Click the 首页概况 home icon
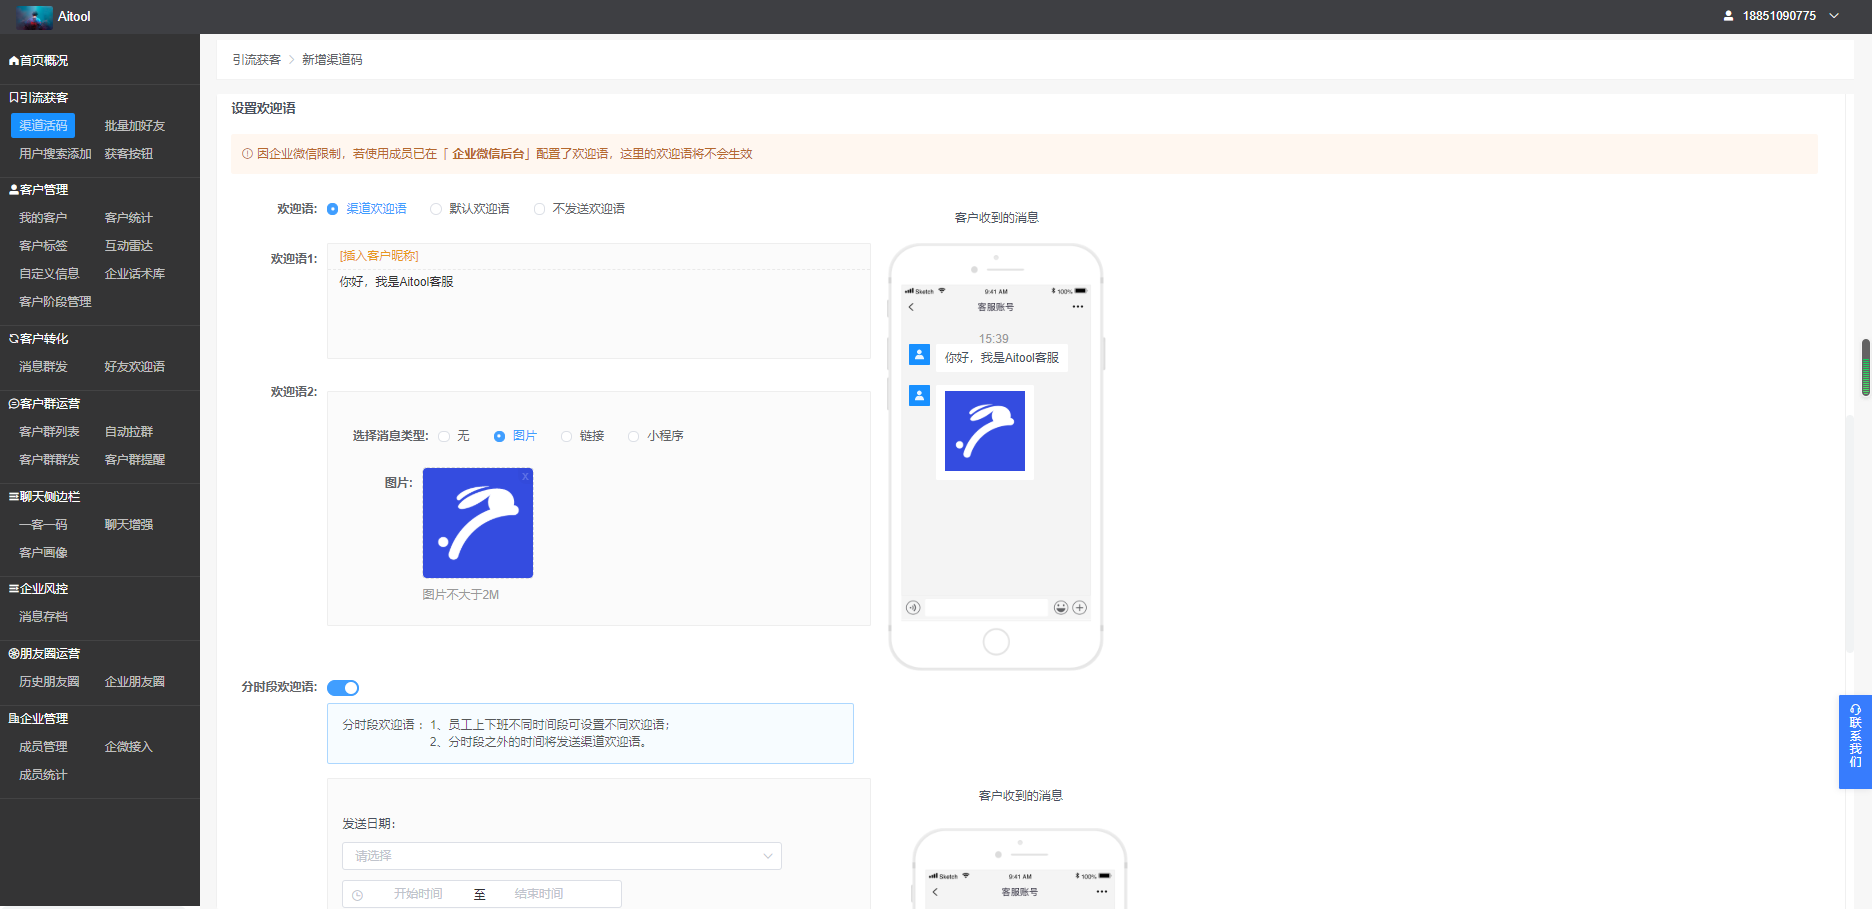This screenshot has height=909, width=1872. coord(14,61)
